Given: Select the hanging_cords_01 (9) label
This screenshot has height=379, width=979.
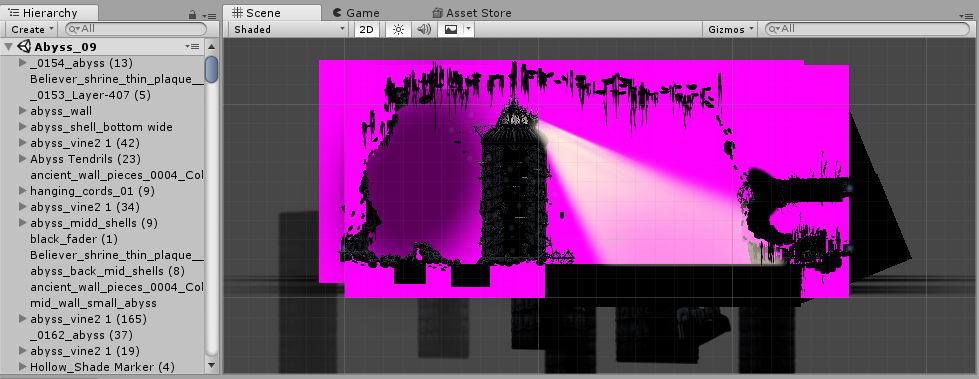Looking at the screenshot, I should point(92,190).
